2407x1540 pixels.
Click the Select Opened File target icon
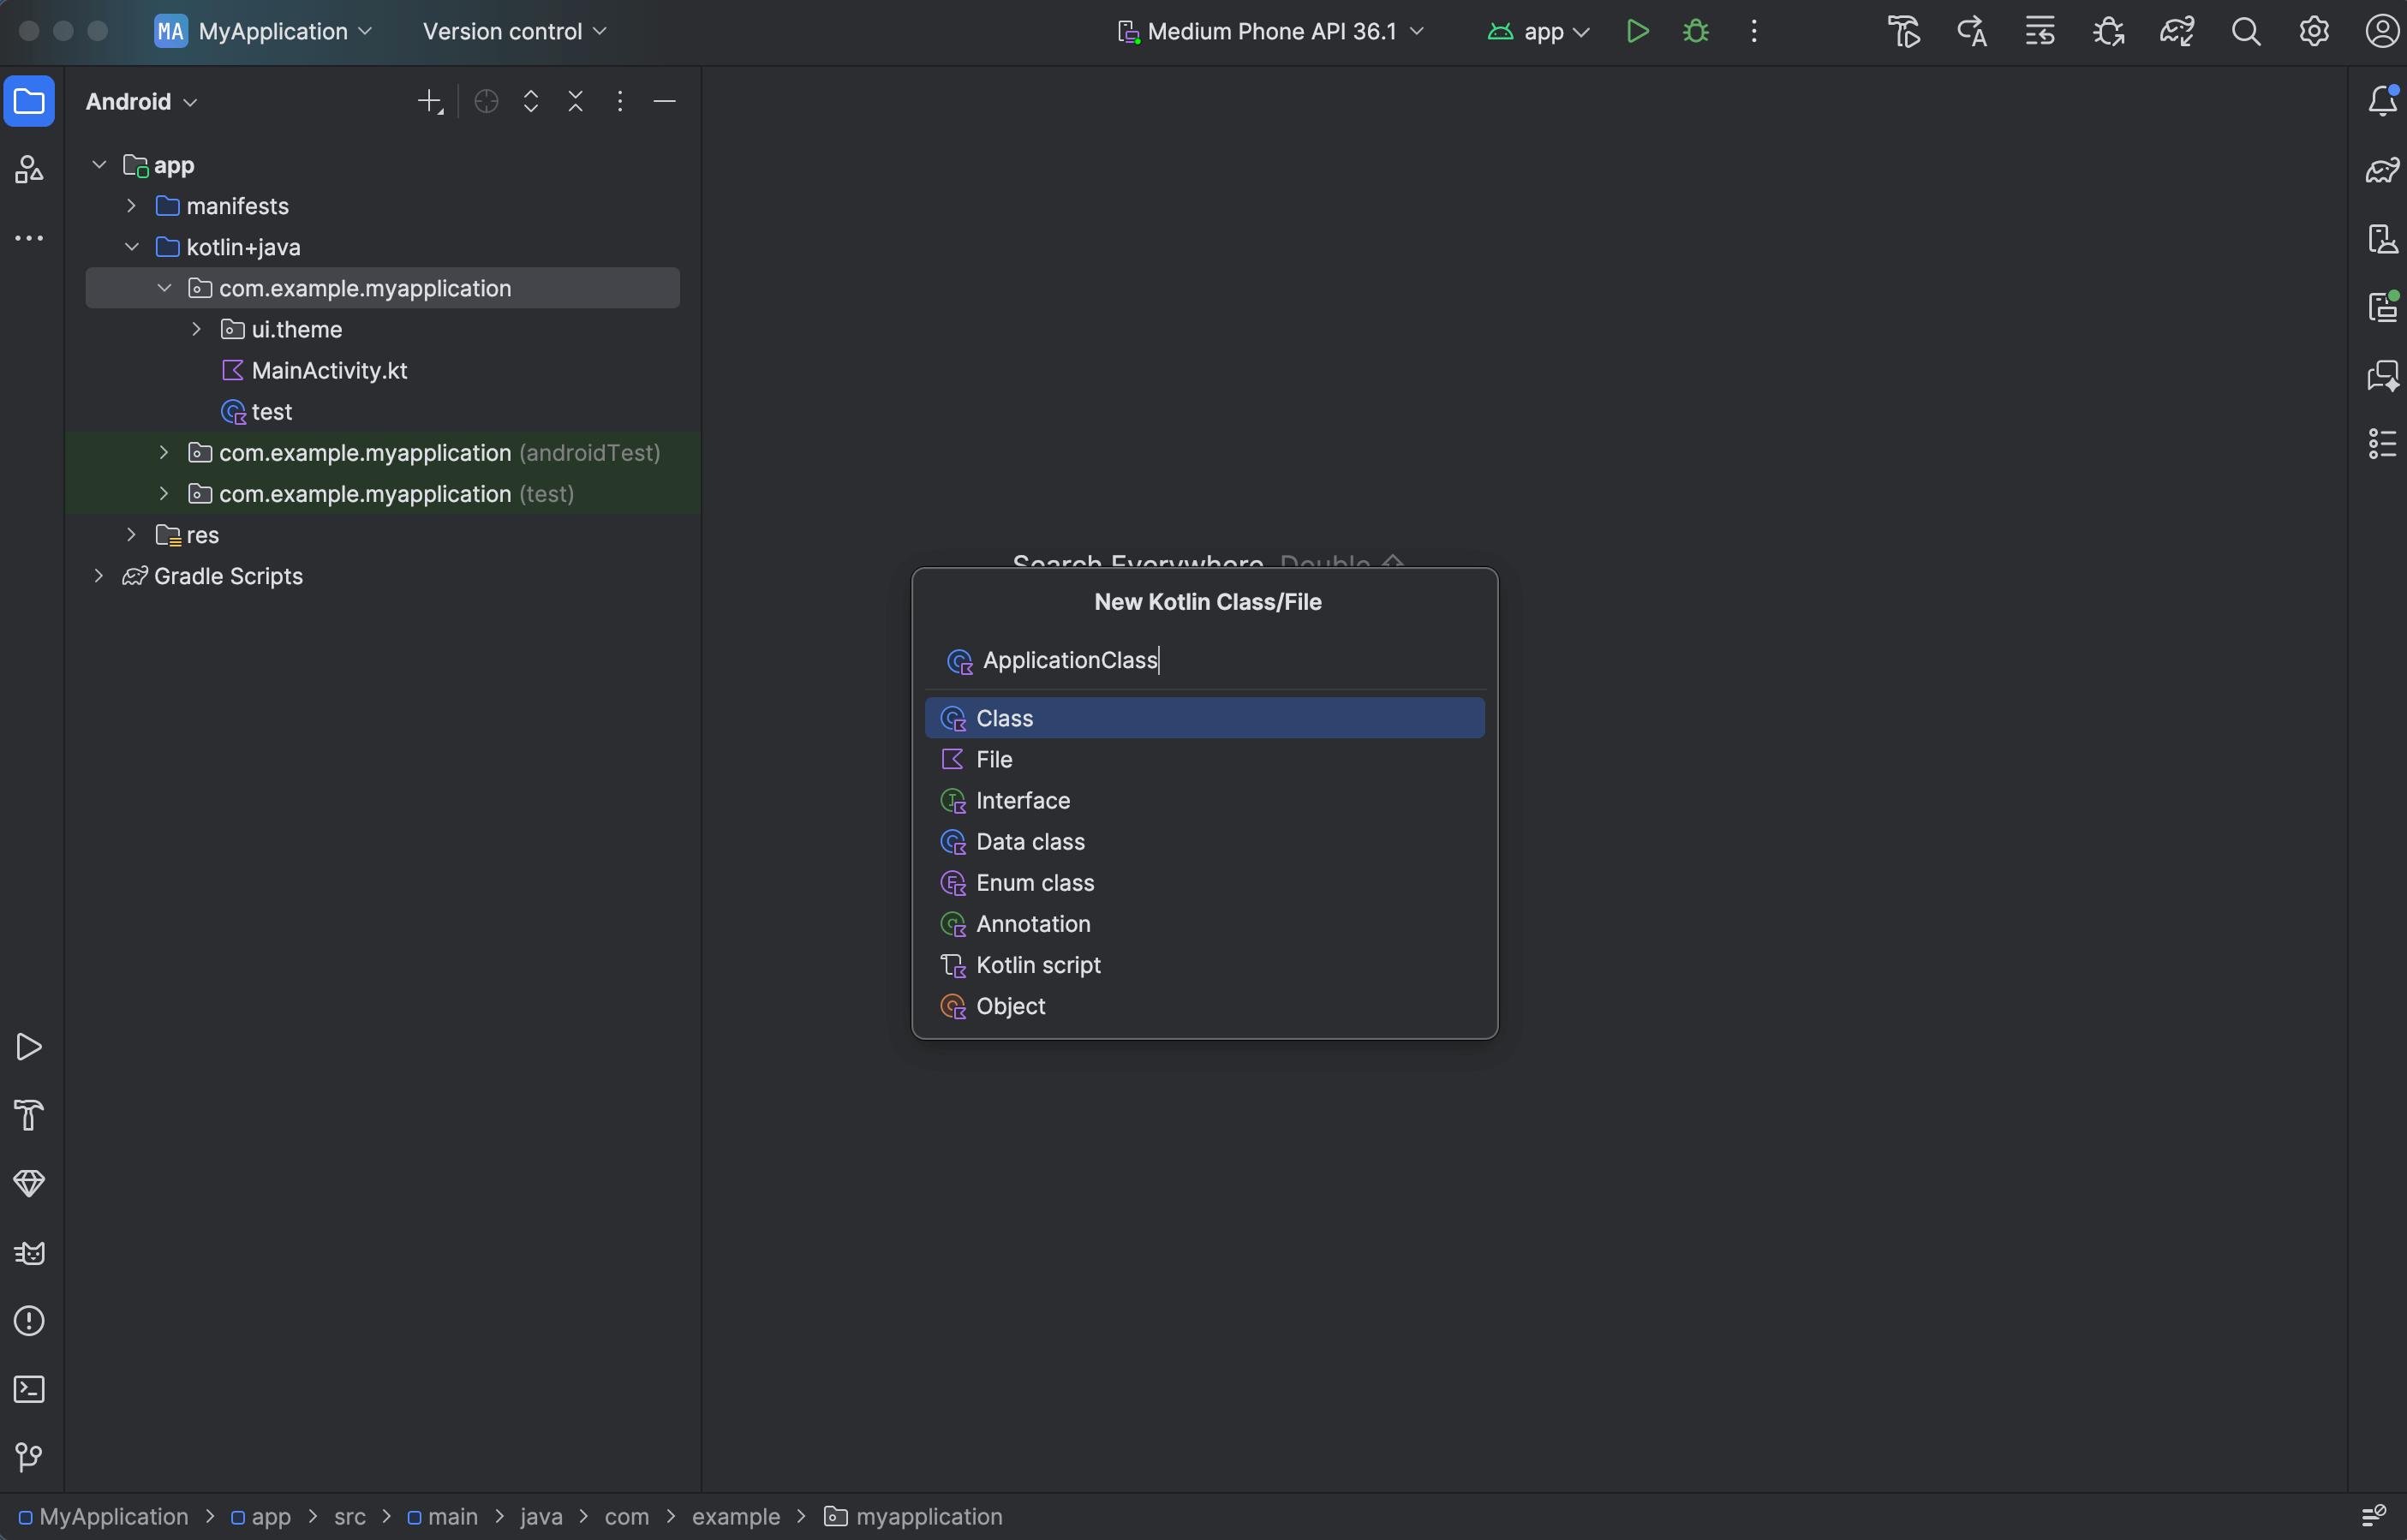[x=487, y=101]
